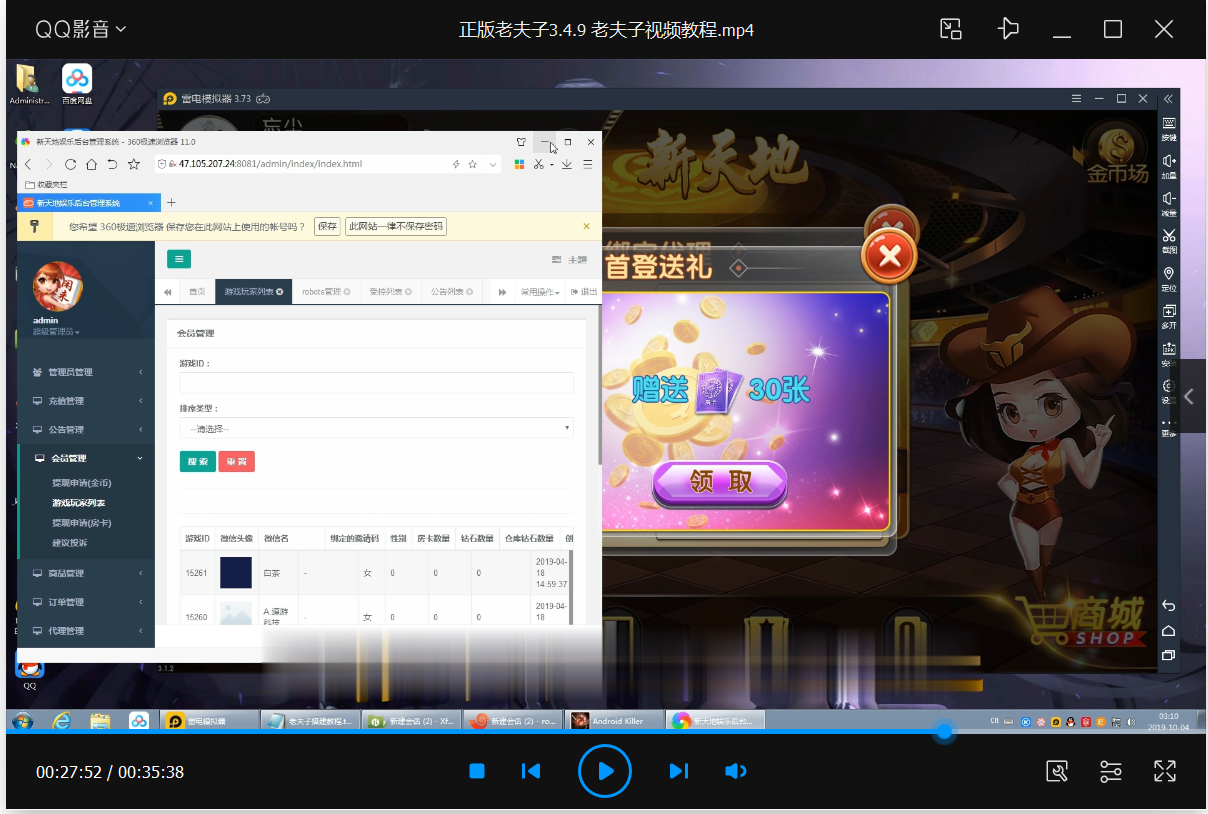Screen dimensions: 1208x814
Task: Close the 公告列表 tab
Action: 468,292
